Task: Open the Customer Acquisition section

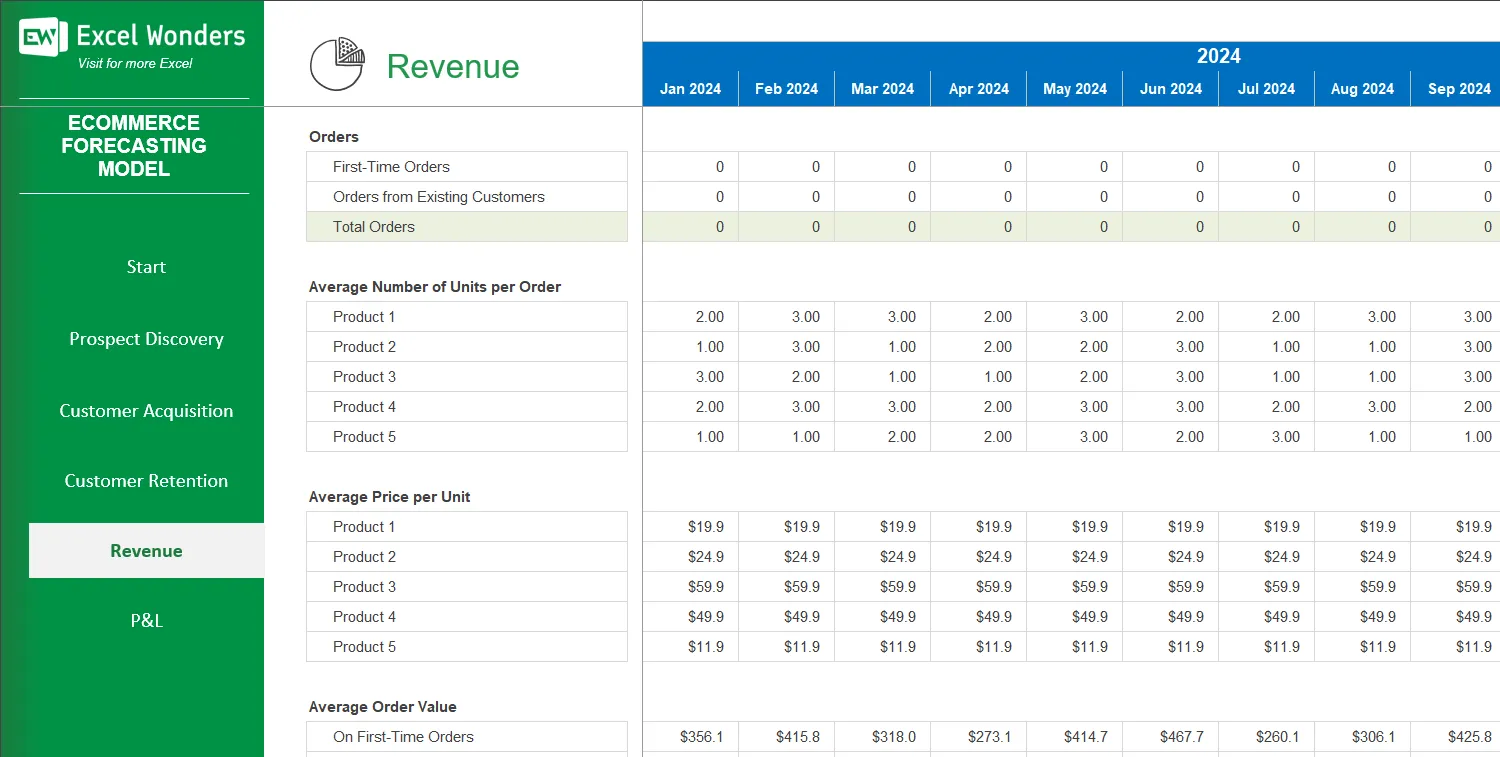Action: click(146, 410)
